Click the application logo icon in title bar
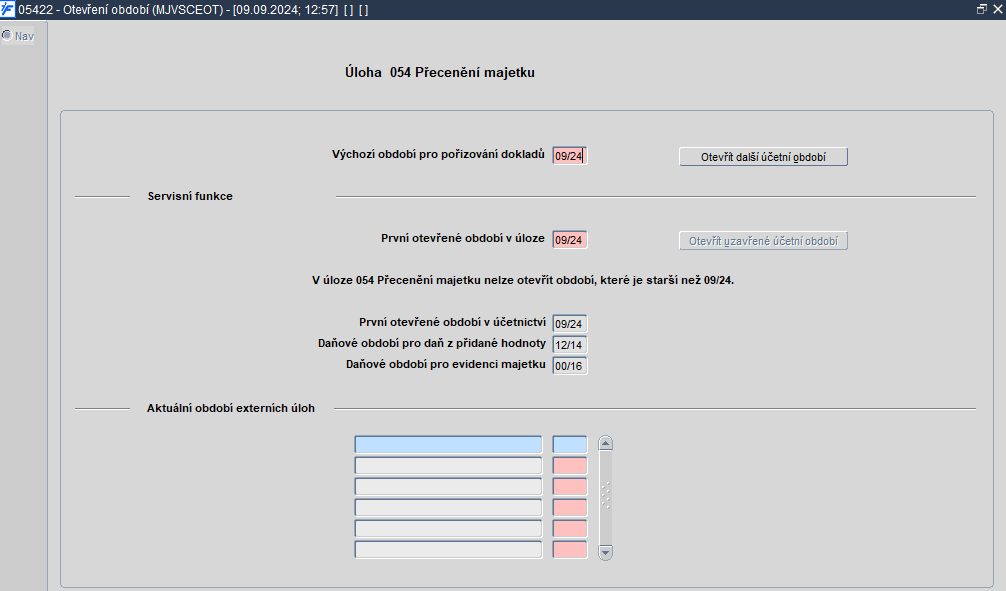The height and width of the screenshot is (591, 1006). coord(8,10)
